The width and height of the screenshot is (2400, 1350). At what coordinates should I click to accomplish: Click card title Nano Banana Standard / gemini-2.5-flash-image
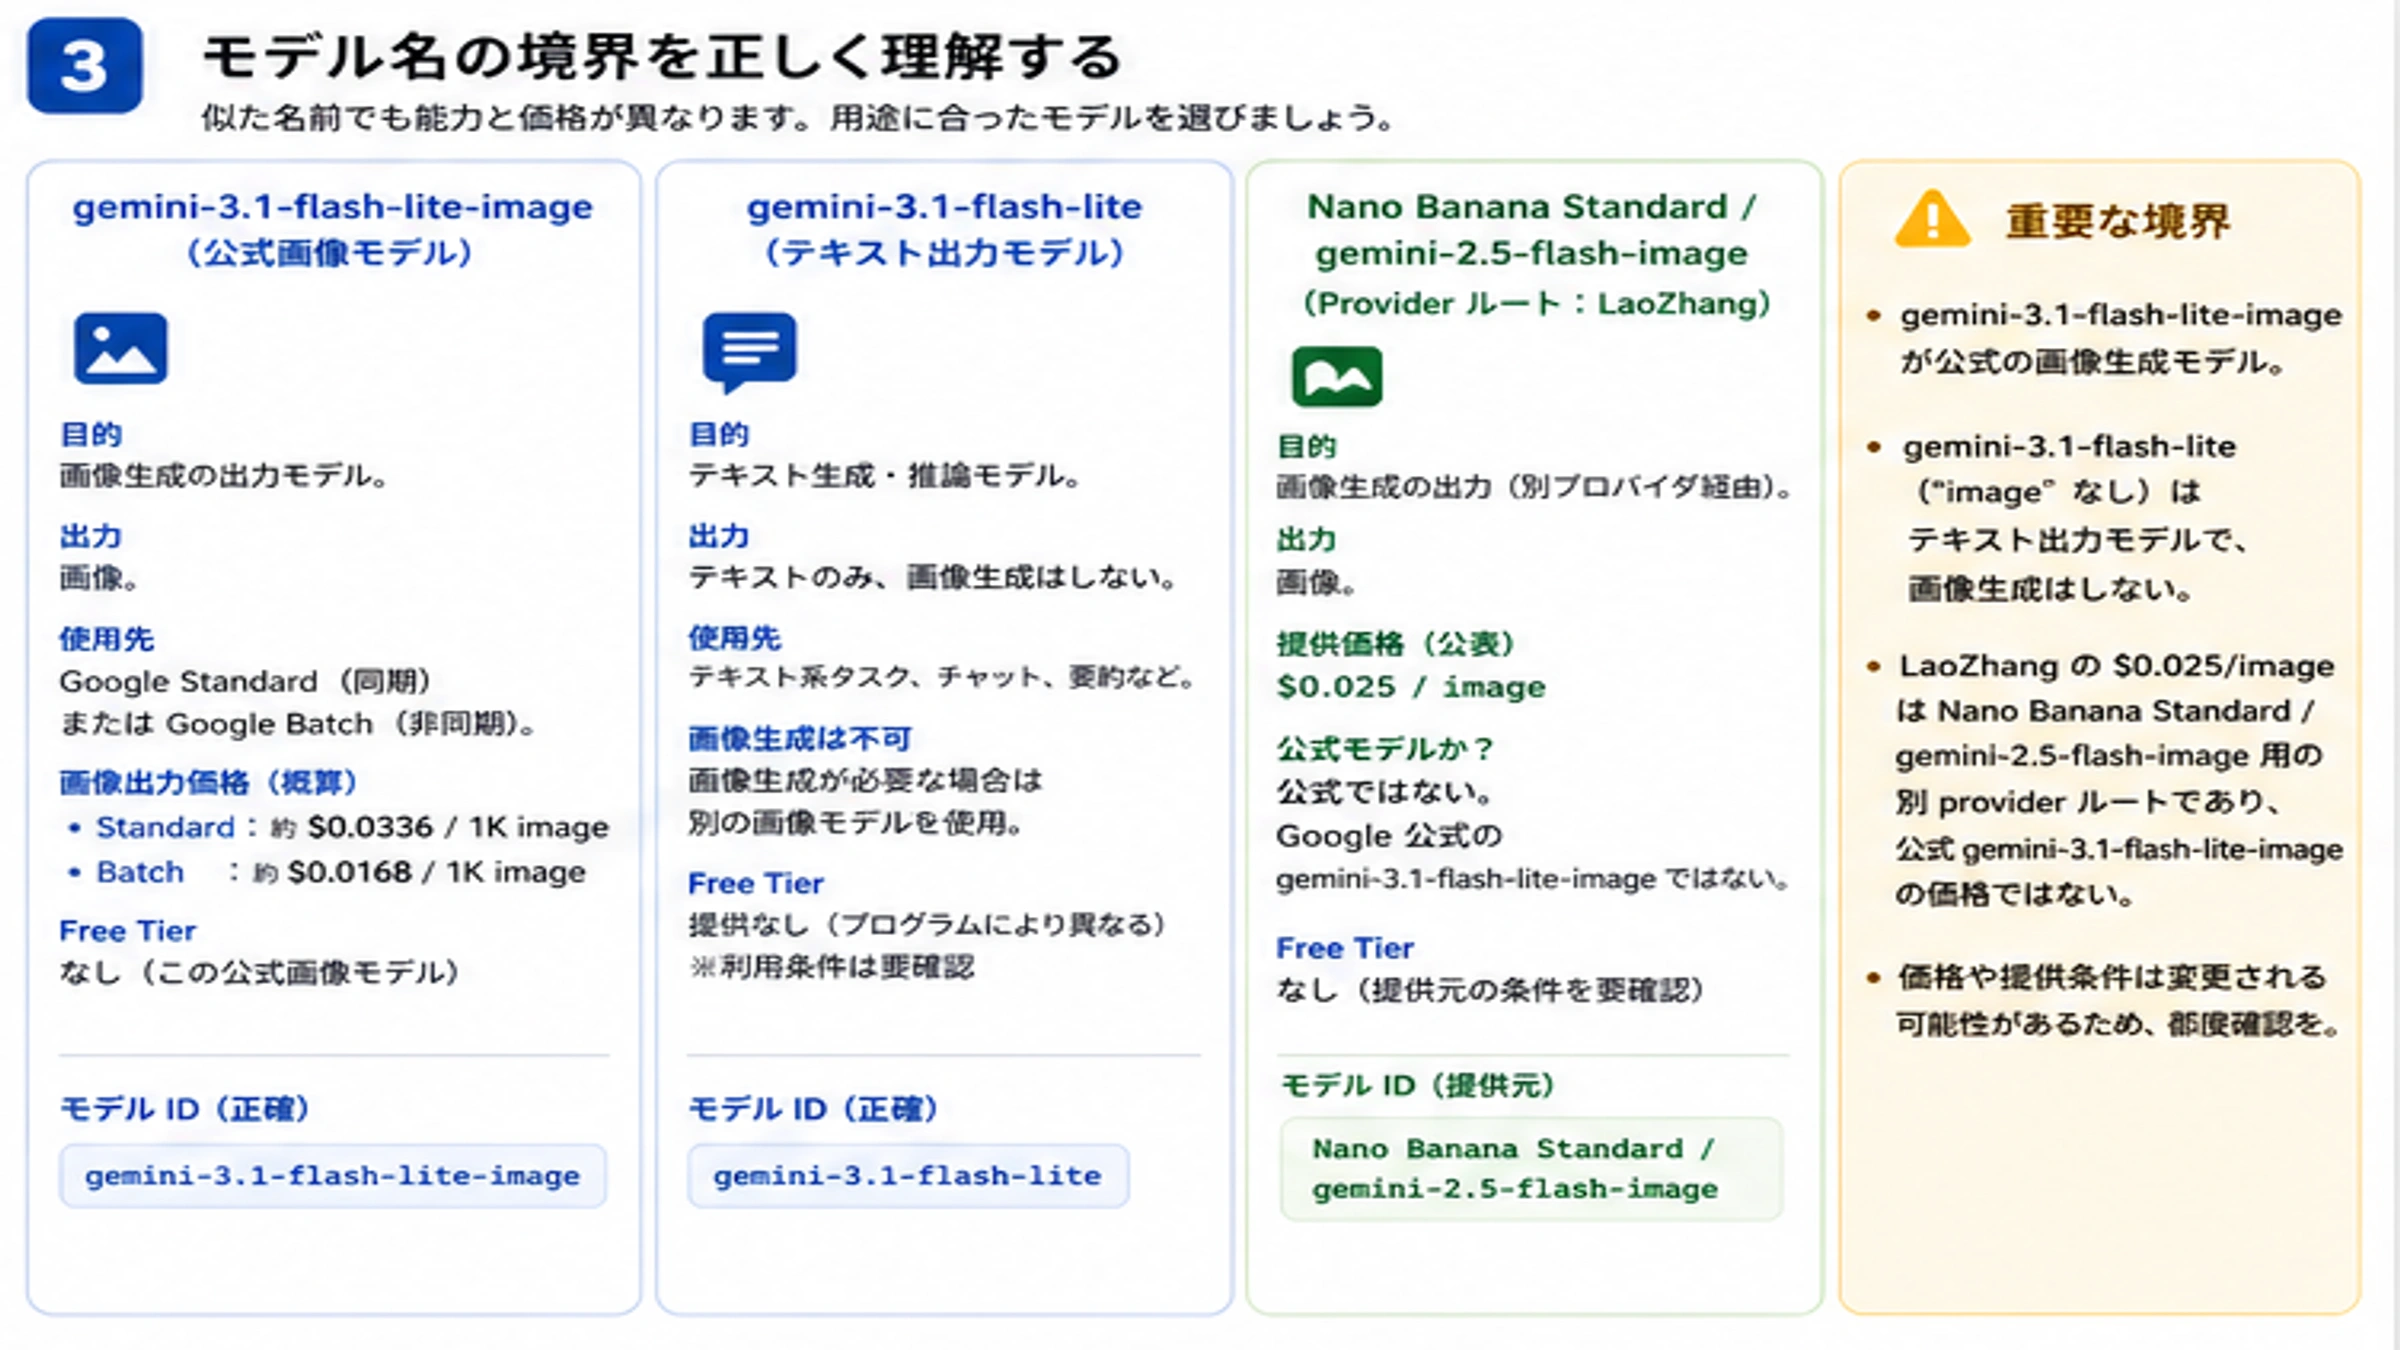[1531, 230]
